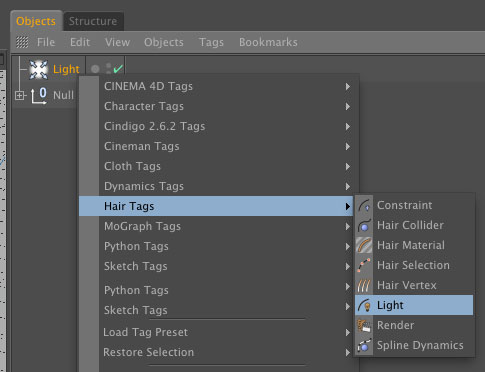The image size is (485, 372).
Task: Switch to the Objects tab
Action: click(x=36, y=21)
